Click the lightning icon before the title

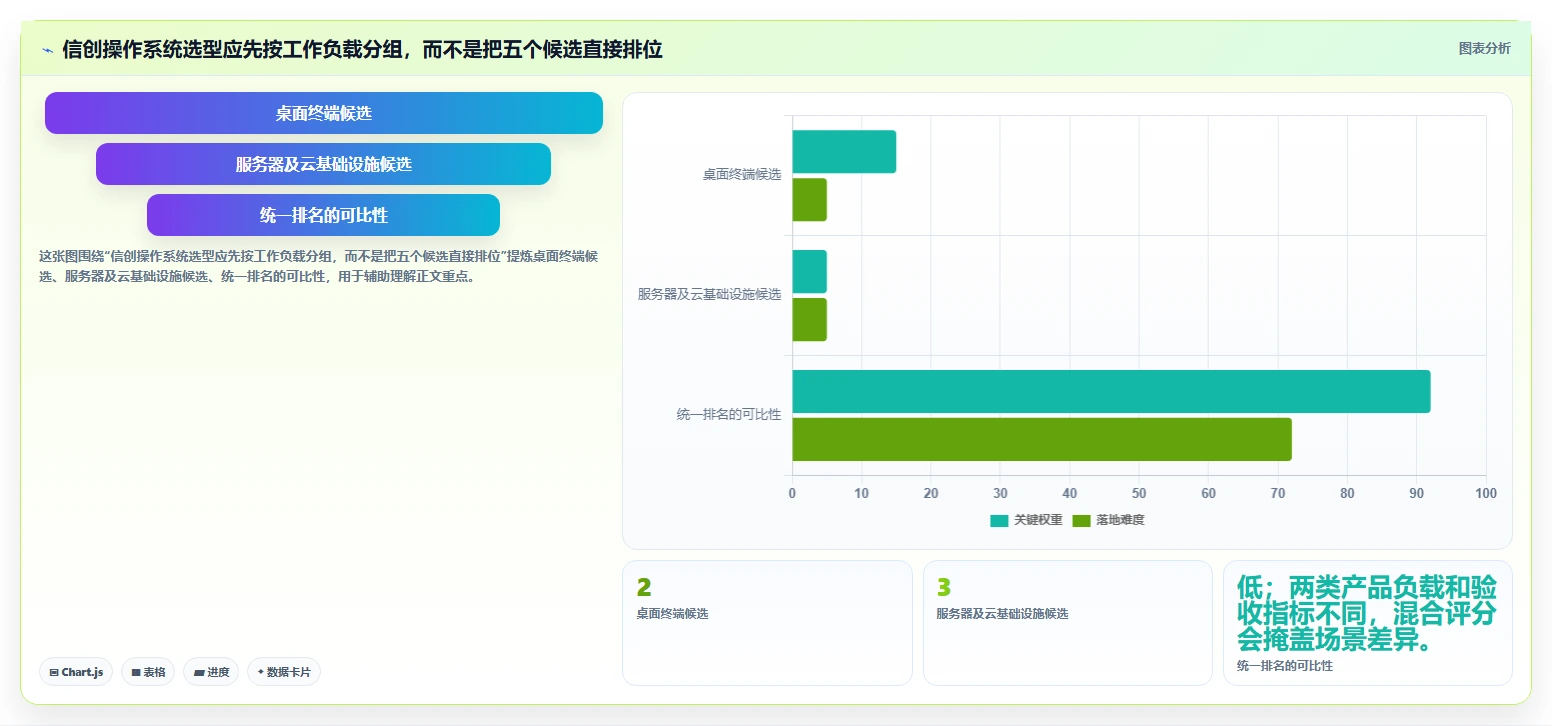[48, 50]
